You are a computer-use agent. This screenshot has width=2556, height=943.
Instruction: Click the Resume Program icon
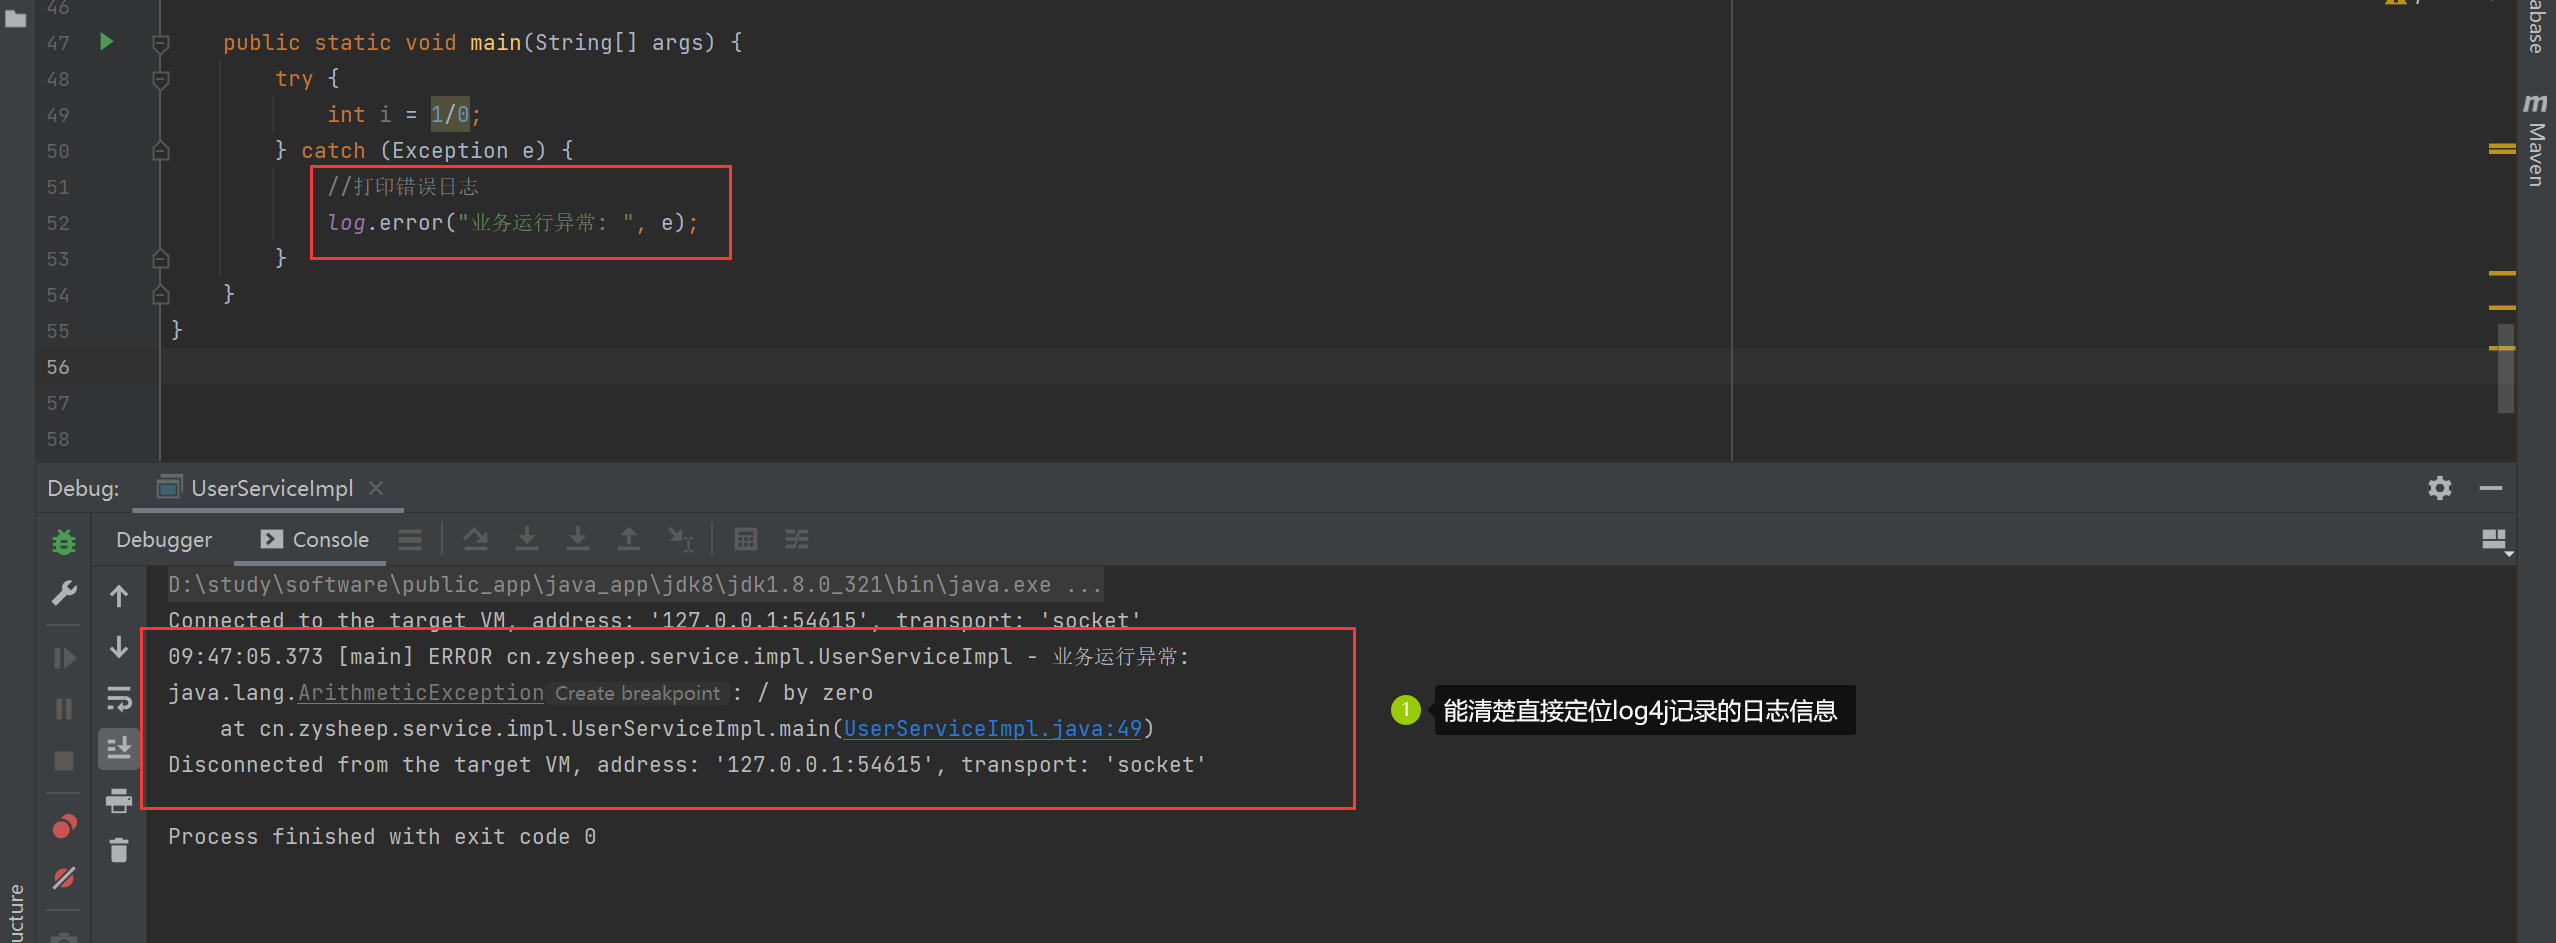tap(64, 658)
